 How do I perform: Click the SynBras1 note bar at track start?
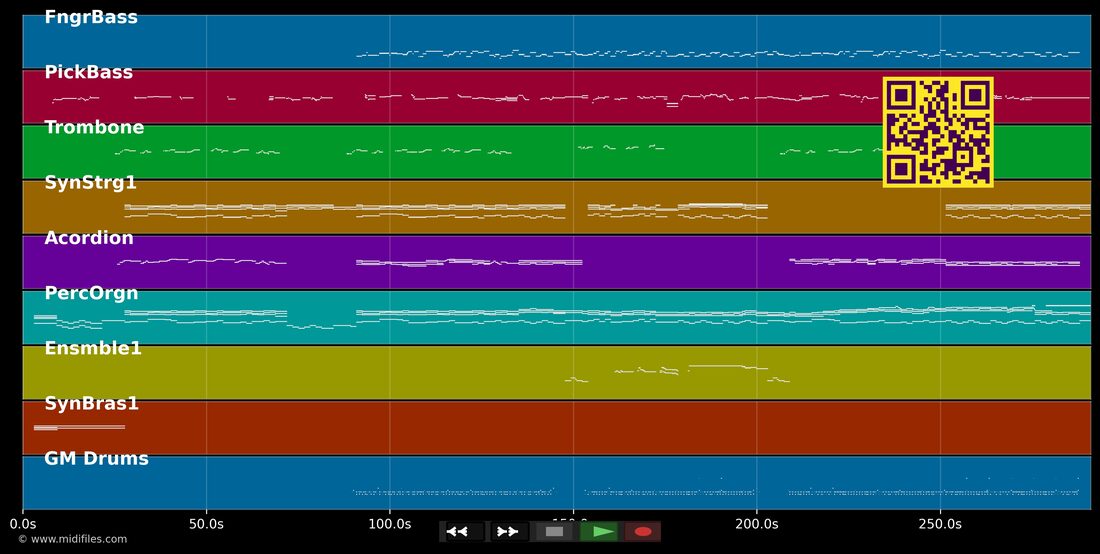pos(79,427)
